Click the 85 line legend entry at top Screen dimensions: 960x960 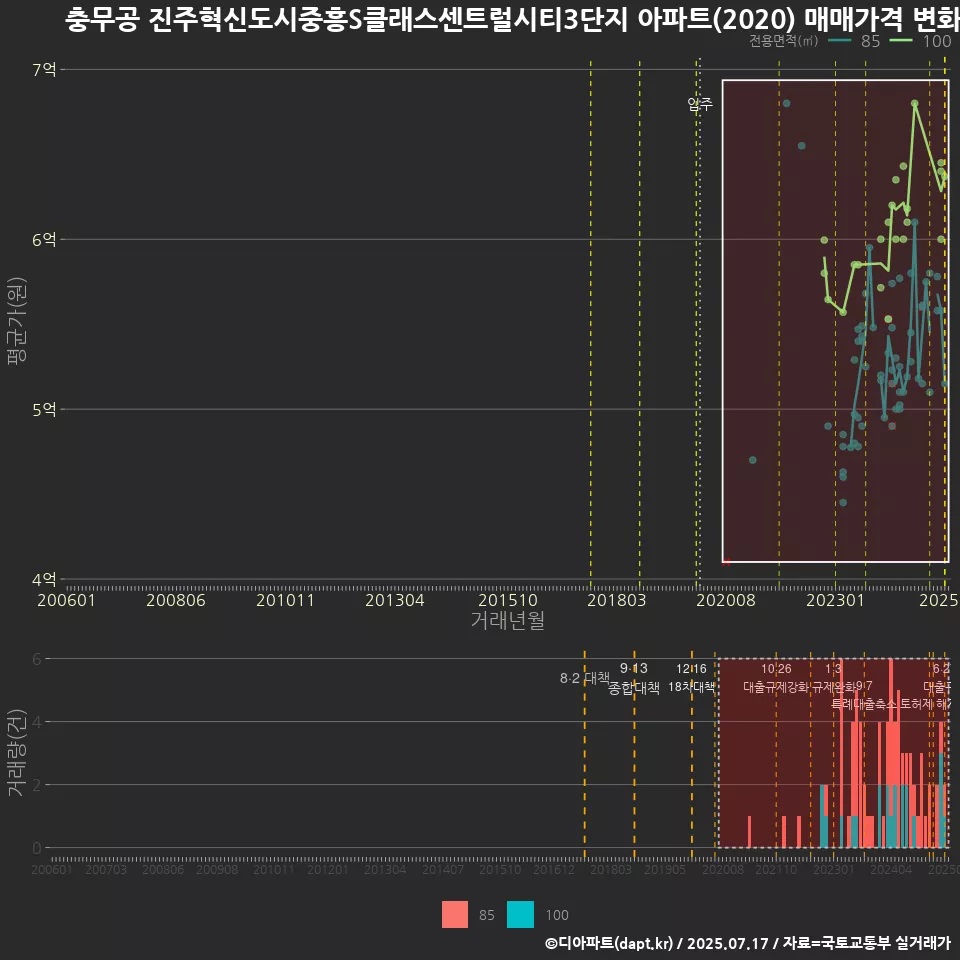854,41
